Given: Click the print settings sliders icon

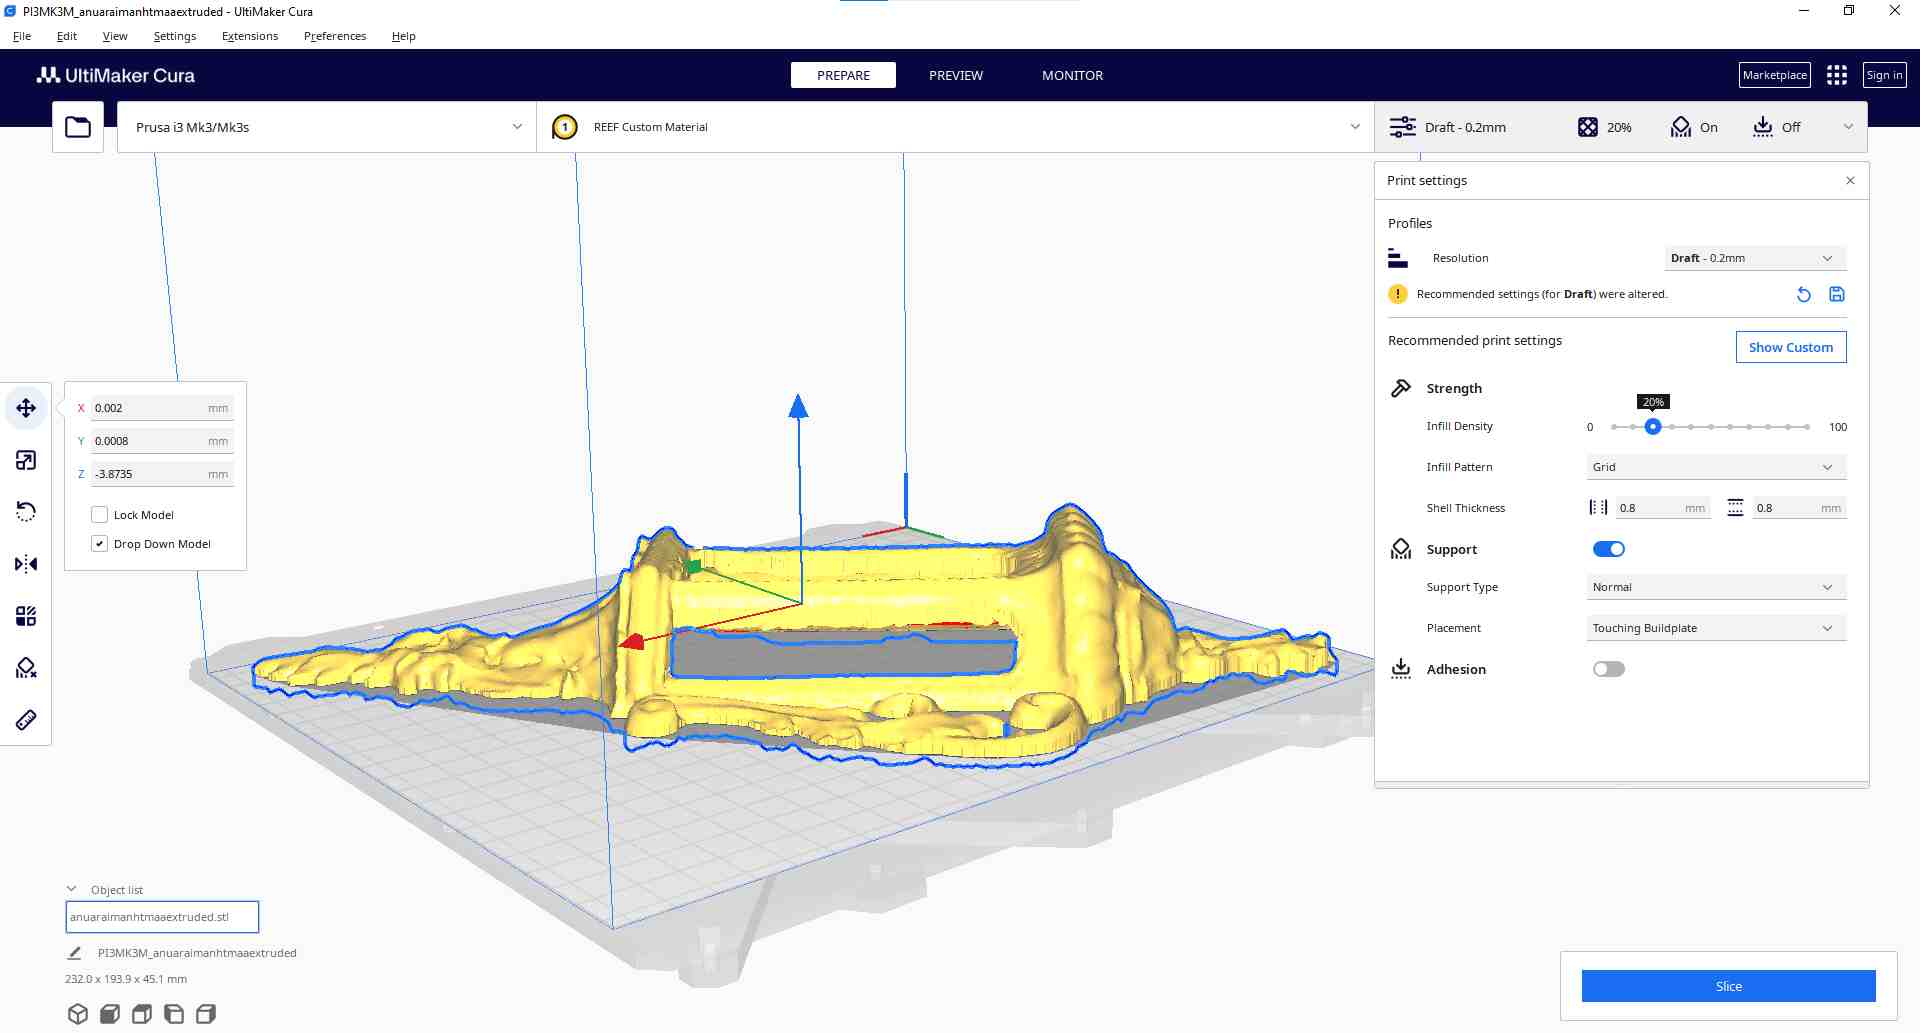Looking at the screenshot, I should click(1403, 127).
